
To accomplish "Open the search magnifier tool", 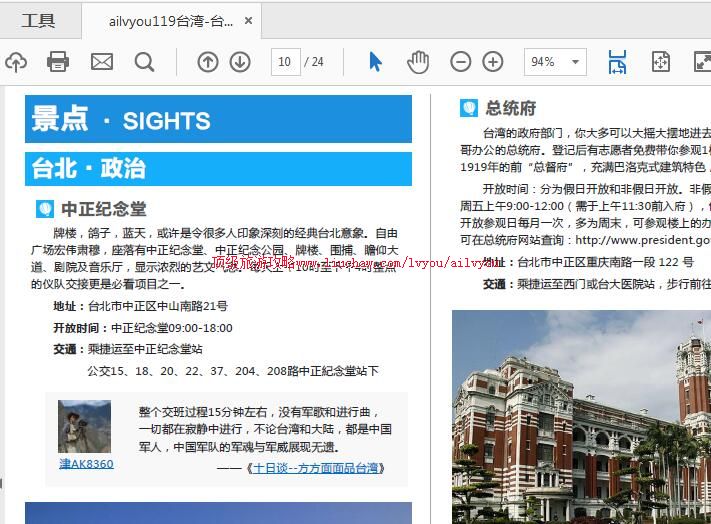I will pos(145,62).
